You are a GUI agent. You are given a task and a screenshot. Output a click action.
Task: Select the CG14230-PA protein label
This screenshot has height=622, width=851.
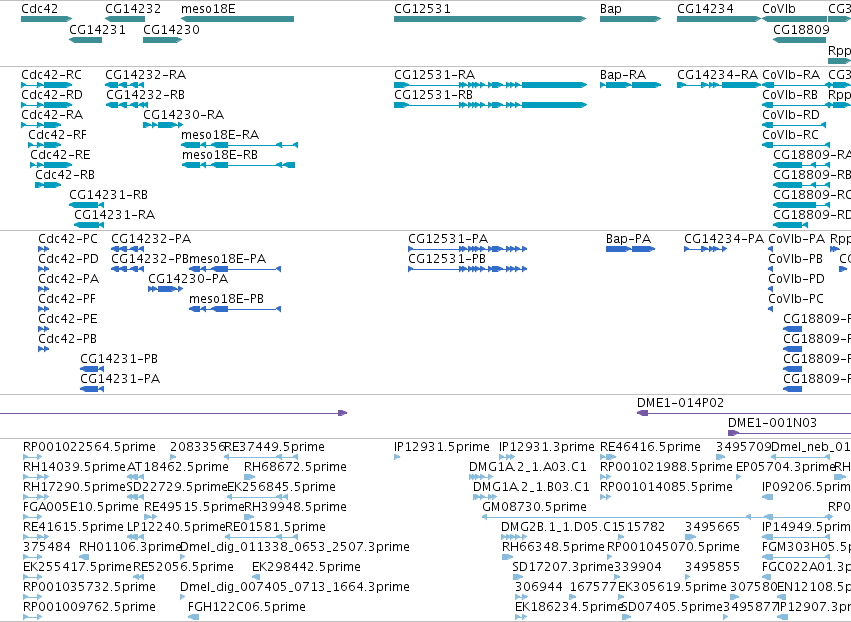[x=188, y=278]
